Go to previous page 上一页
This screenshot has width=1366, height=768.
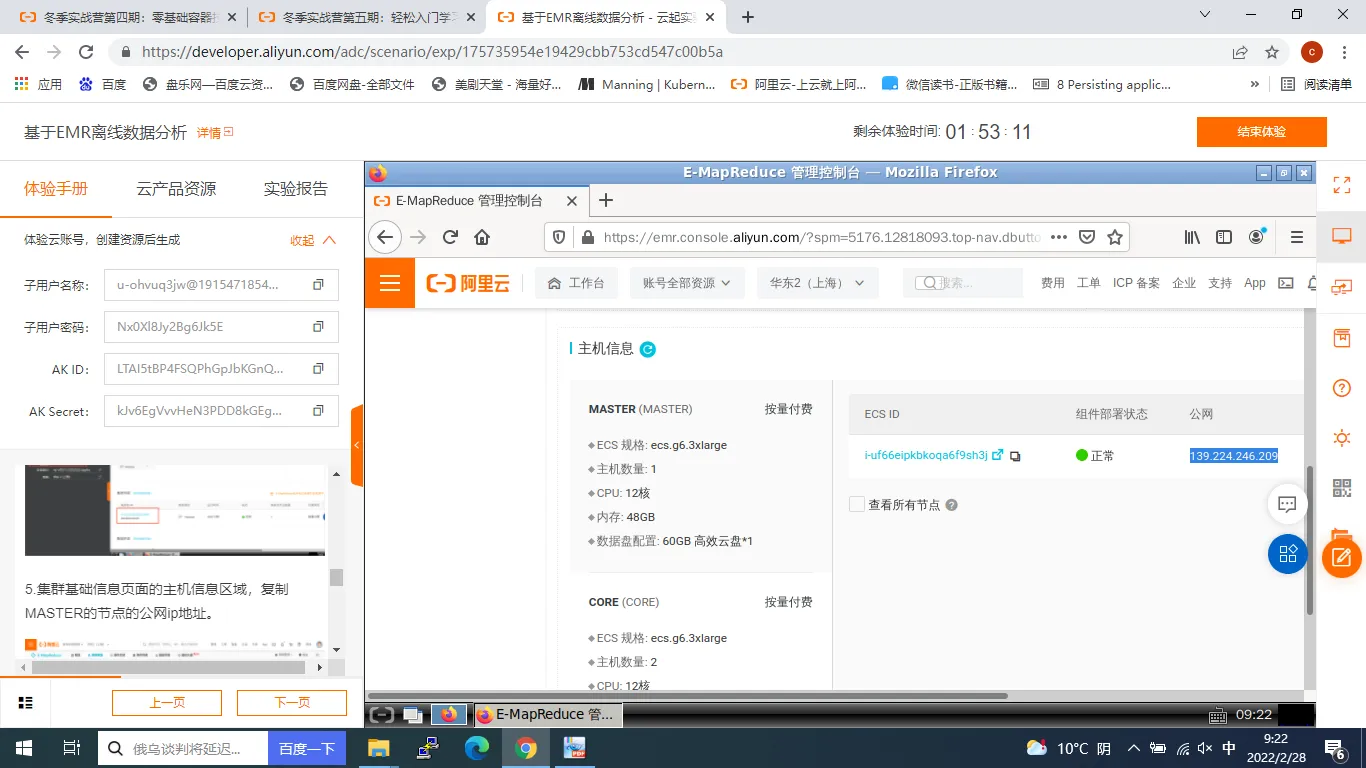[x=167, y=703]
